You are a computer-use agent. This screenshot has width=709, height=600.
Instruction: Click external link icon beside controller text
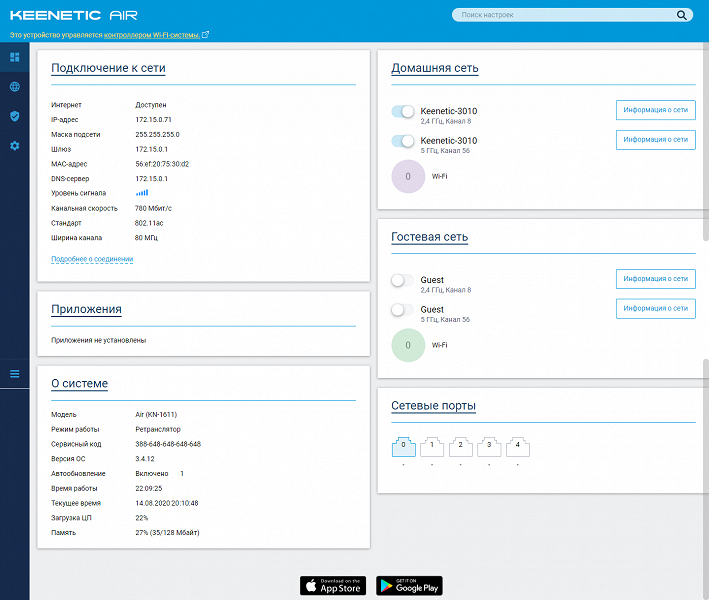205,34
